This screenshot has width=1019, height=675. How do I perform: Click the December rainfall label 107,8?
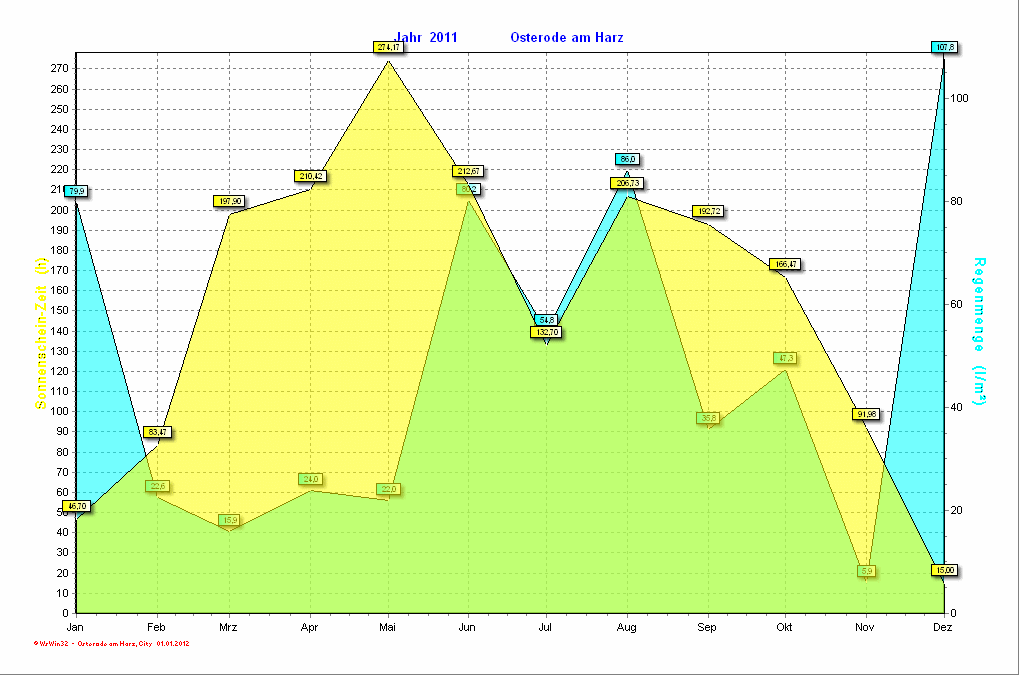[943, 47]
